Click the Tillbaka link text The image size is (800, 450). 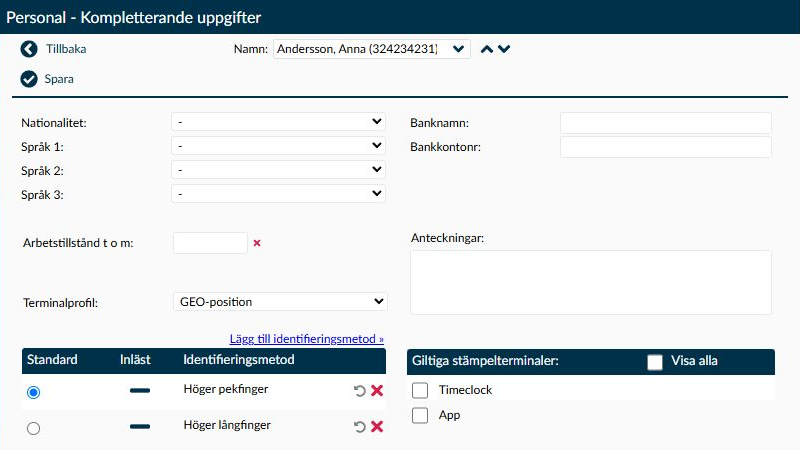[x=66, y=49]
